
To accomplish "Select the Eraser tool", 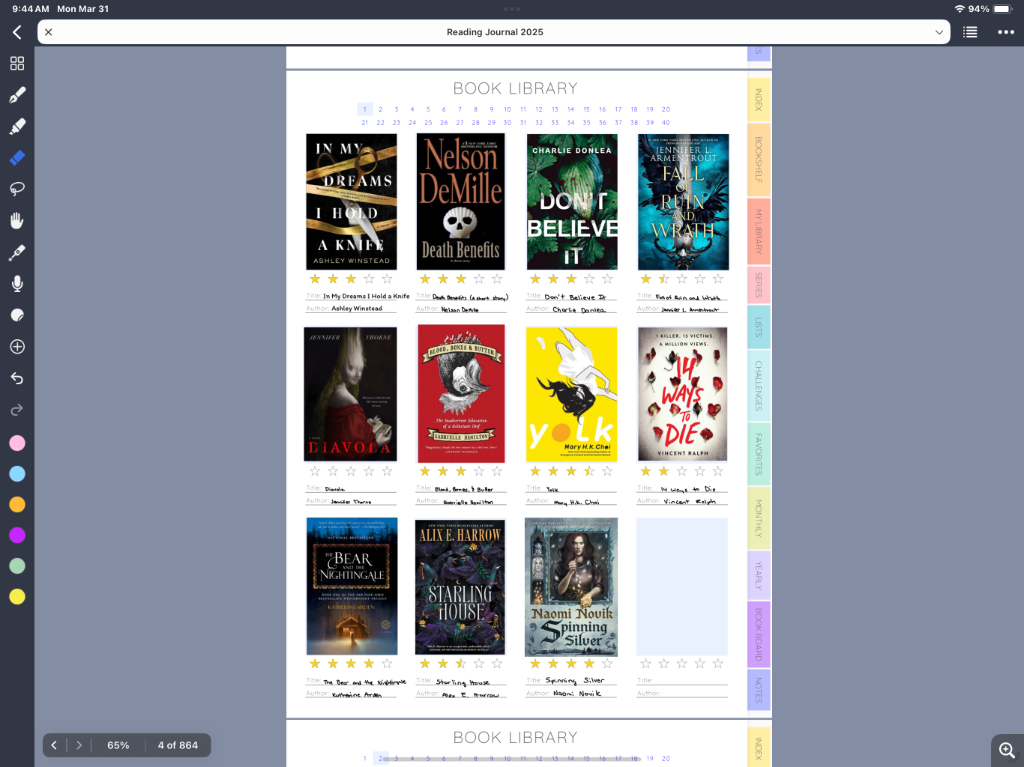I will tap(17, 157).
